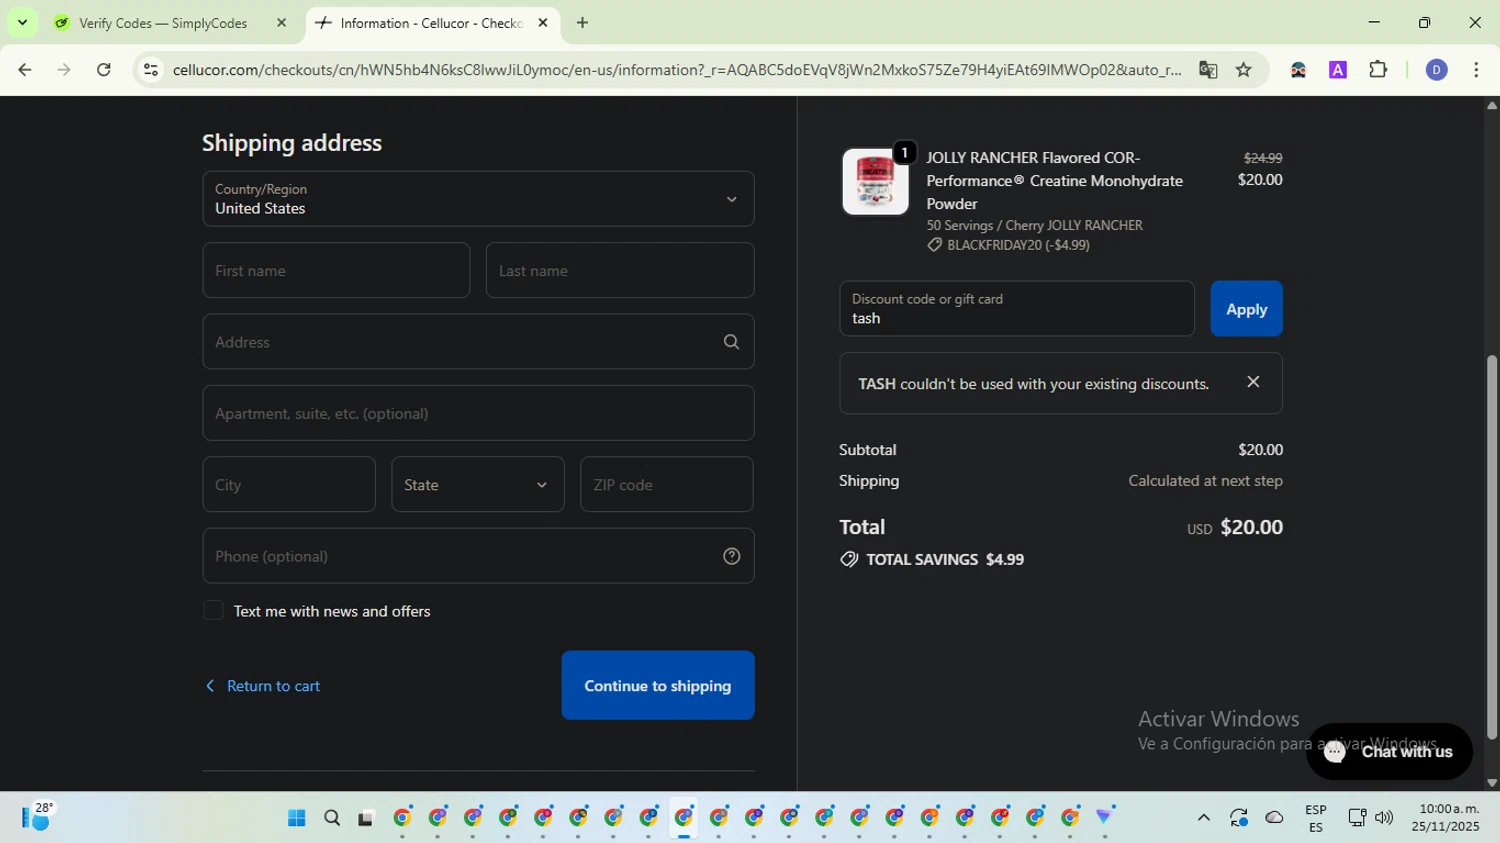1500x843 pixels.
Task: Open Chat with us widget
Action: (x=1389, y=751)
